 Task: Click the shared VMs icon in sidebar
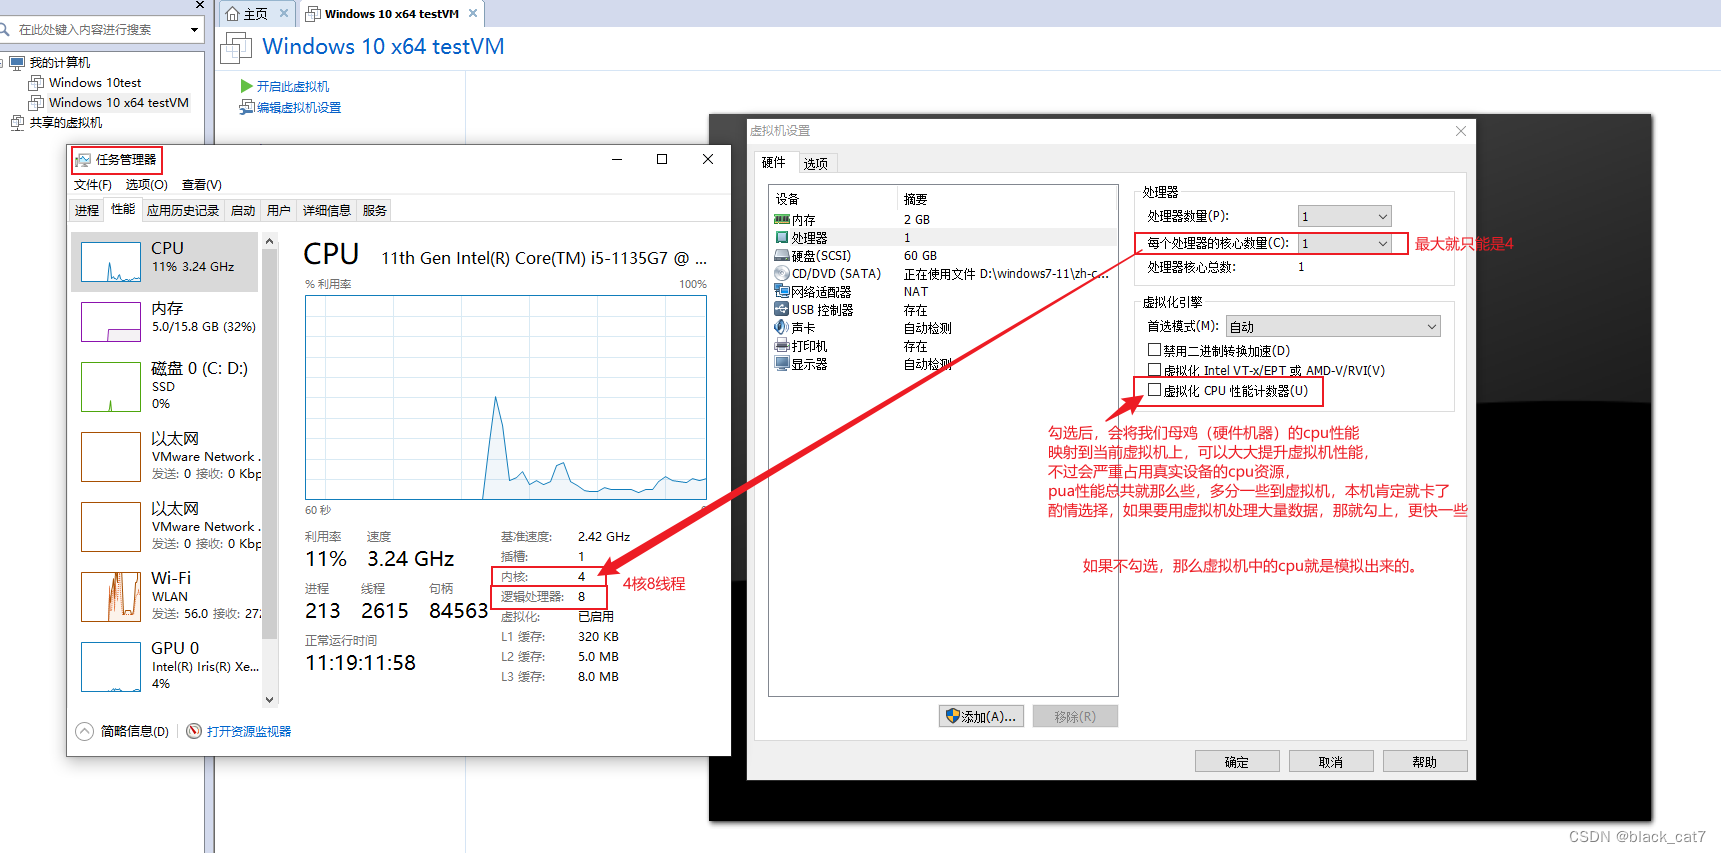17,122
